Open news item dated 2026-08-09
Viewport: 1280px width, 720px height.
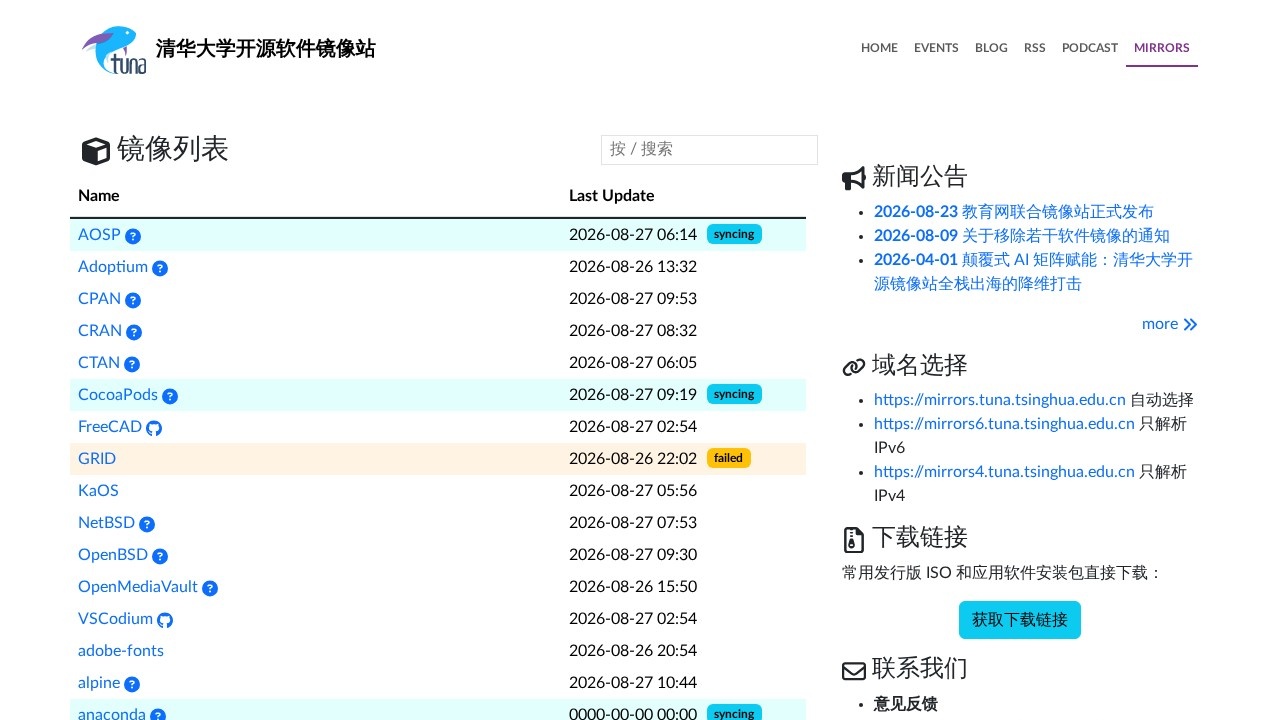1022,236
